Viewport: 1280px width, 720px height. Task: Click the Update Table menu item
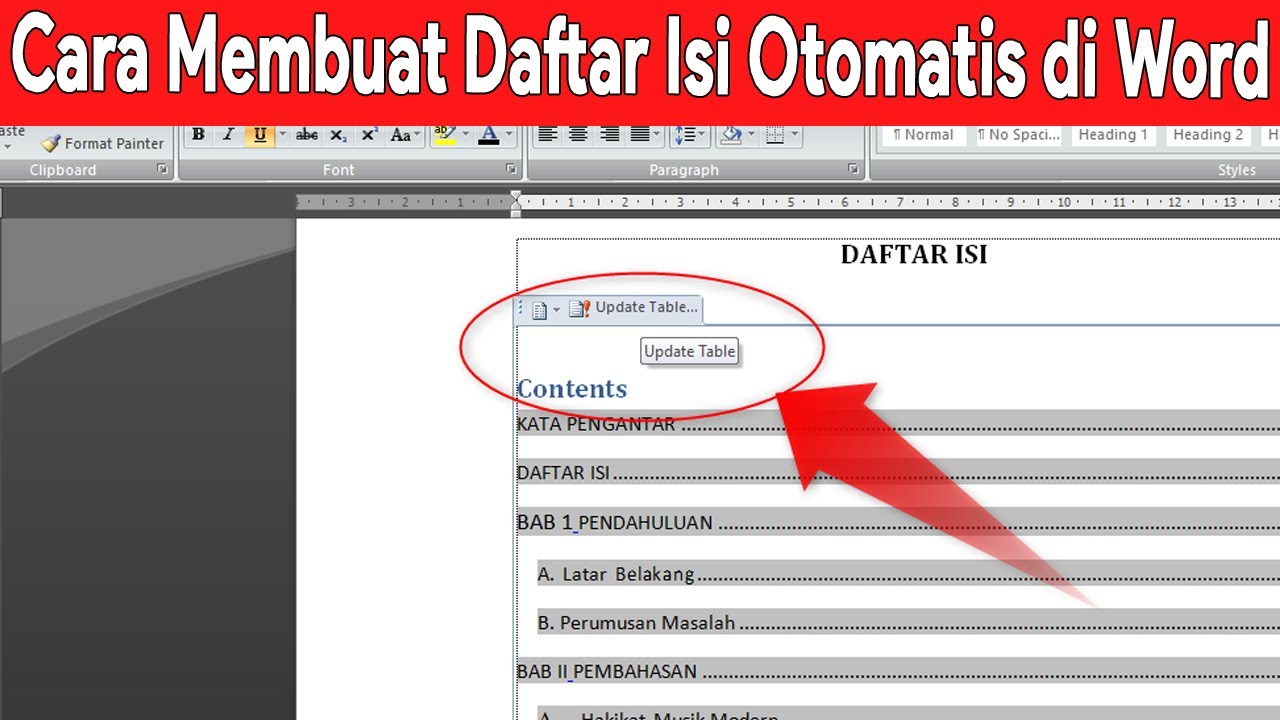[689, 351]
